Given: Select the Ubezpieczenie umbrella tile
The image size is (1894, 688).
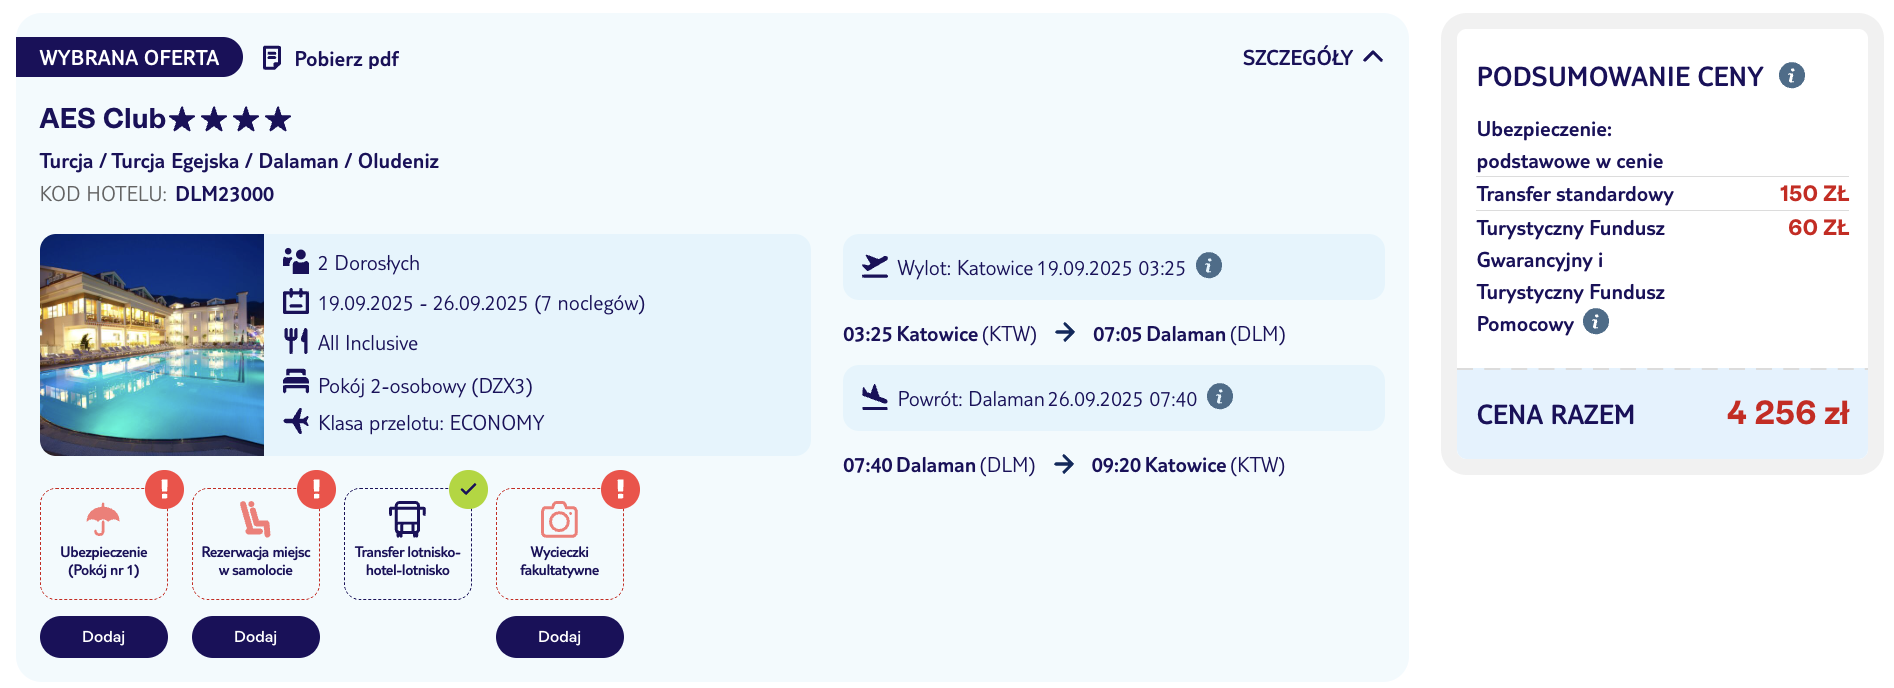Looking at the screenshot, I should 104,544.
